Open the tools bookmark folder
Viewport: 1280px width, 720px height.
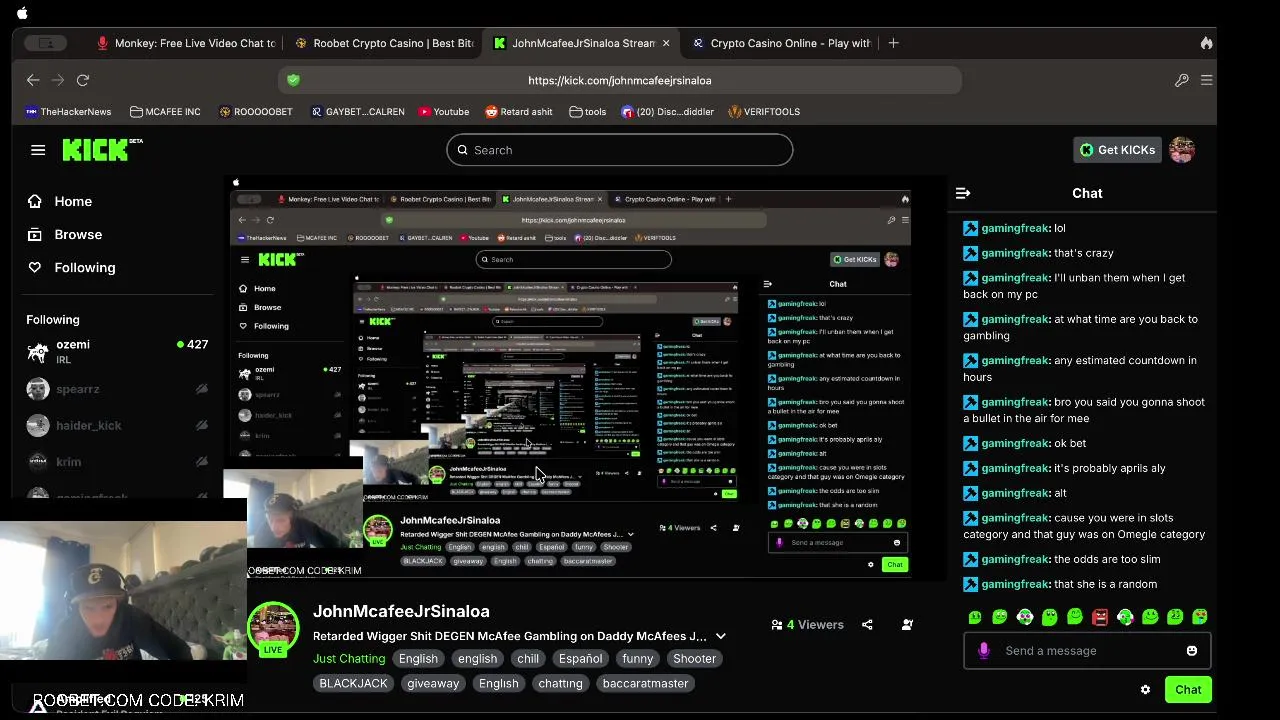pyautogui.click(x=588, y=112)
